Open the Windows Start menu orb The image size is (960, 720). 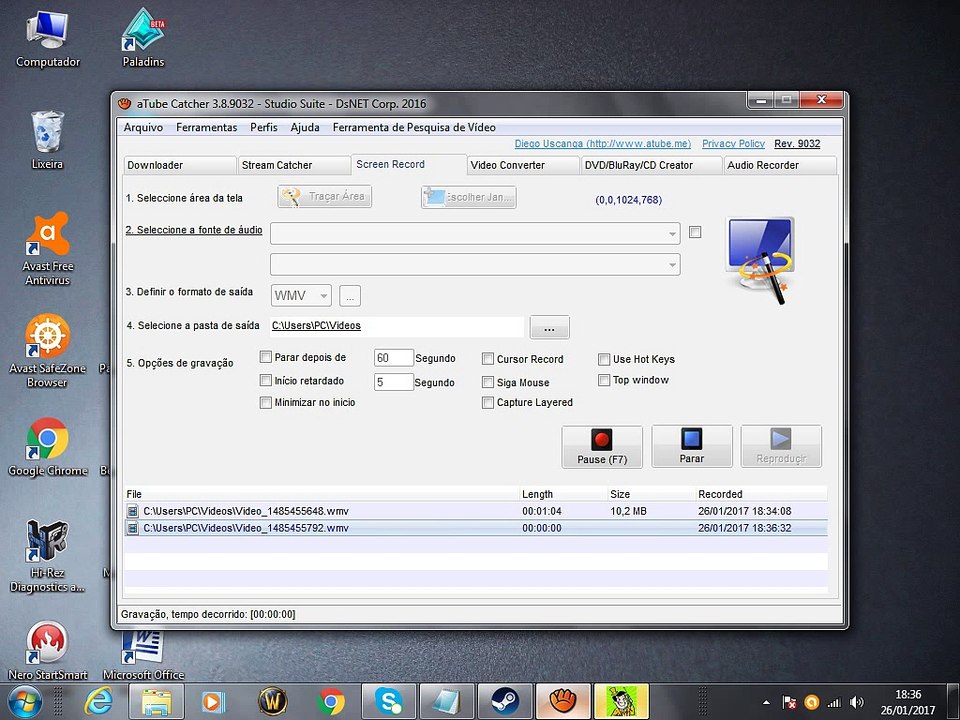(23, 702)
